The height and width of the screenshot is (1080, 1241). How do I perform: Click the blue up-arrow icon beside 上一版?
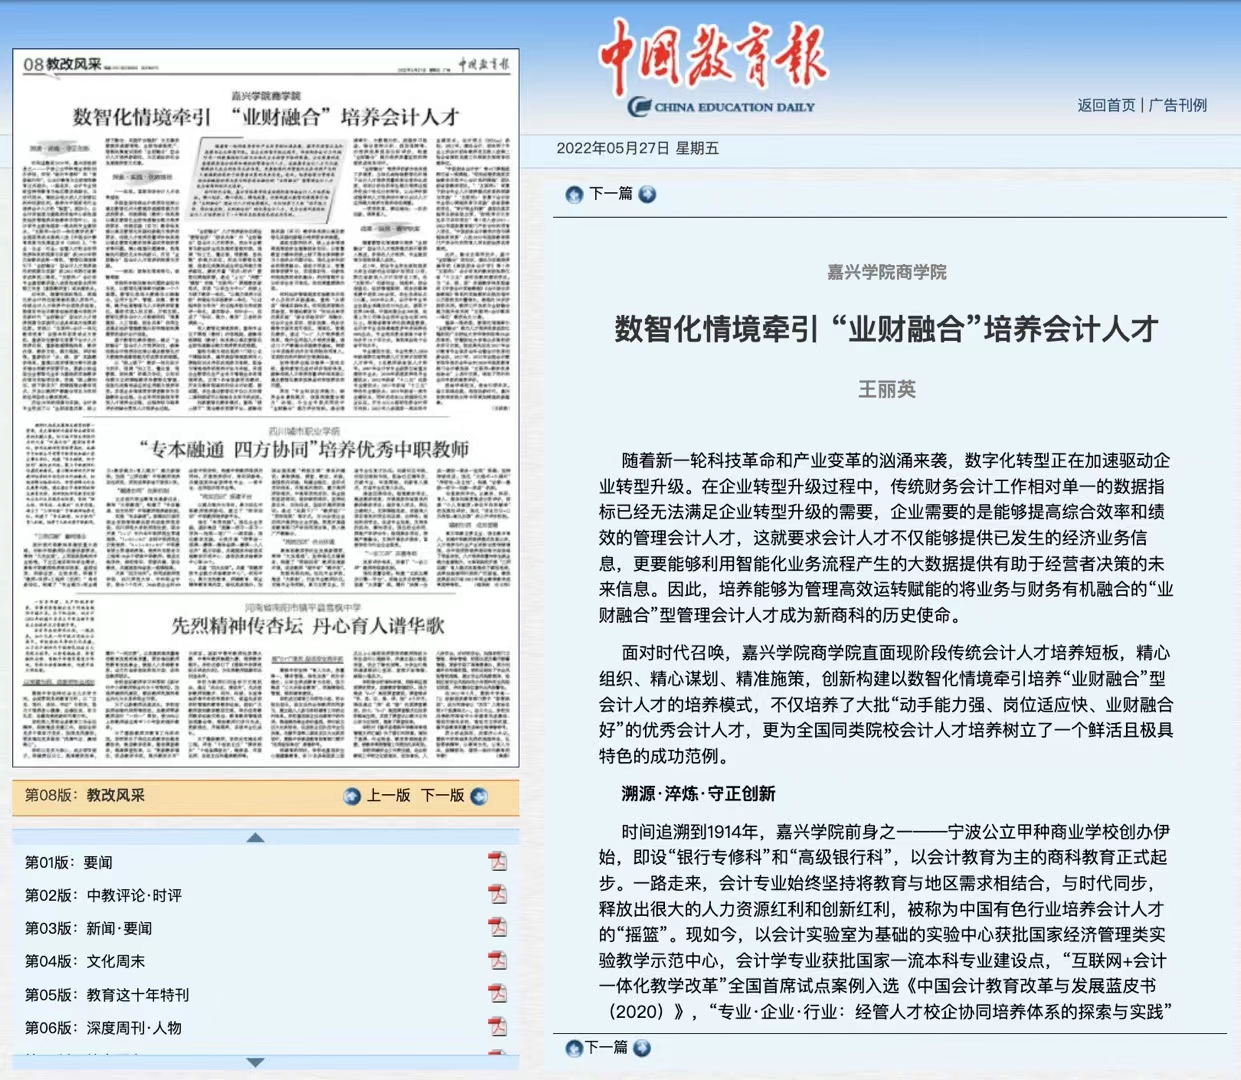pyautogui.click(x=352, y=796)
